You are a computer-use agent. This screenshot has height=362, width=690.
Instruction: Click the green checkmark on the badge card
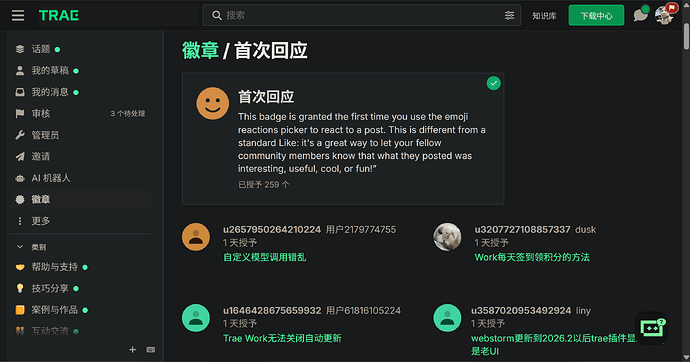point(494,83)
